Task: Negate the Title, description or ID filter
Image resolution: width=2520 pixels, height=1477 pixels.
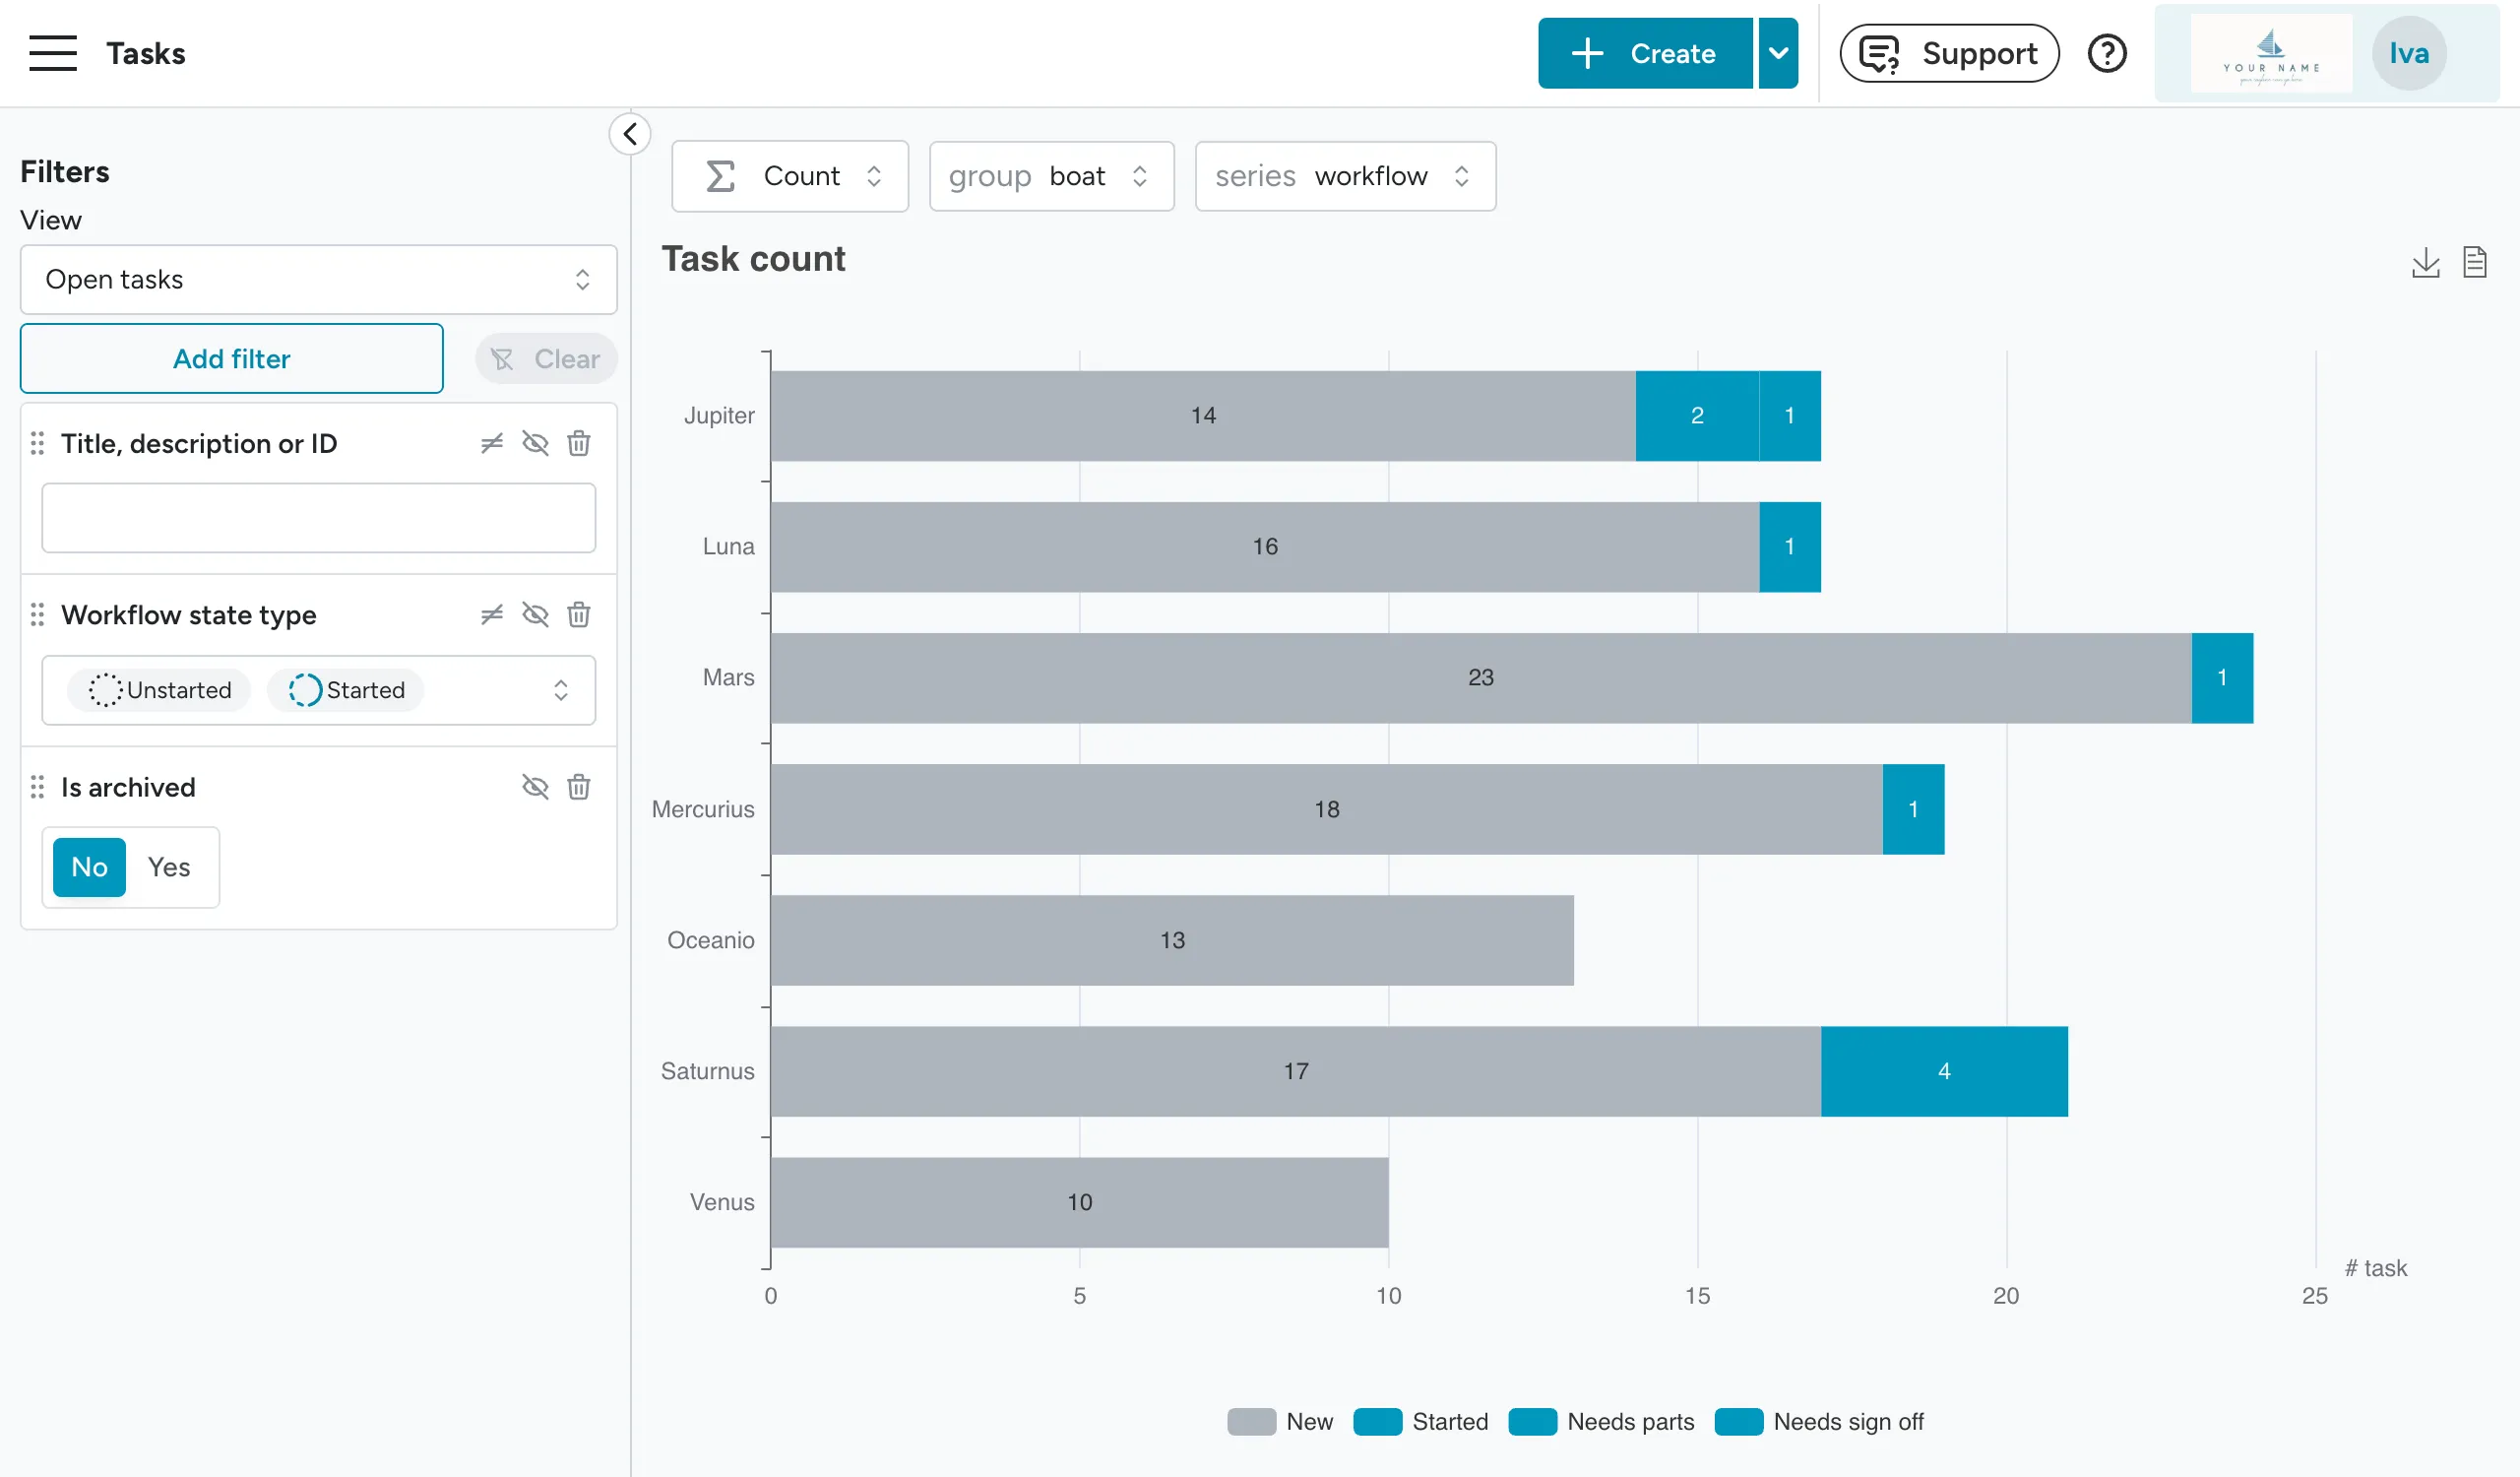Action: 491,443
